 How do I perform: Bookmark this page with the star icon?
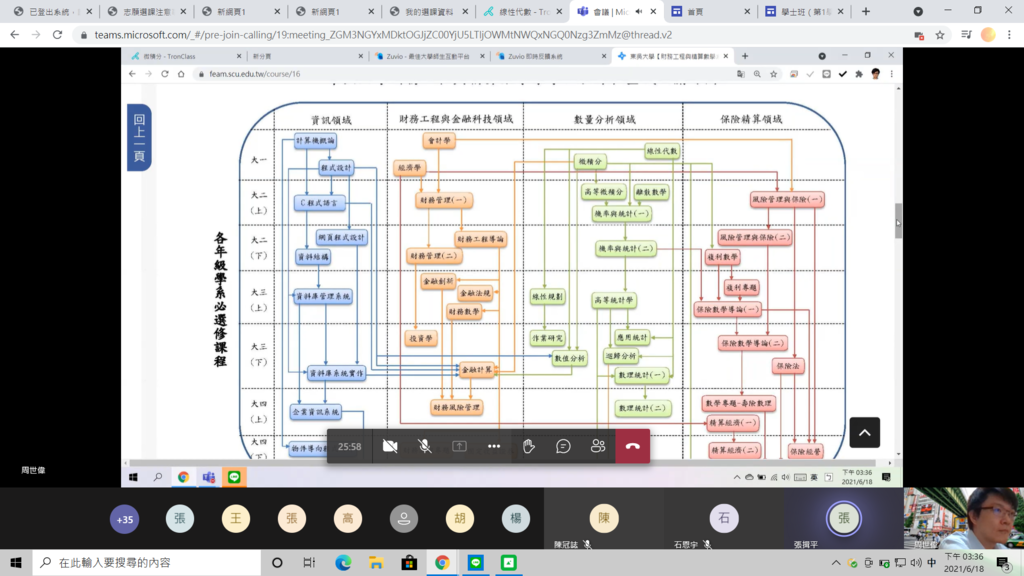[x=940, y=34]
